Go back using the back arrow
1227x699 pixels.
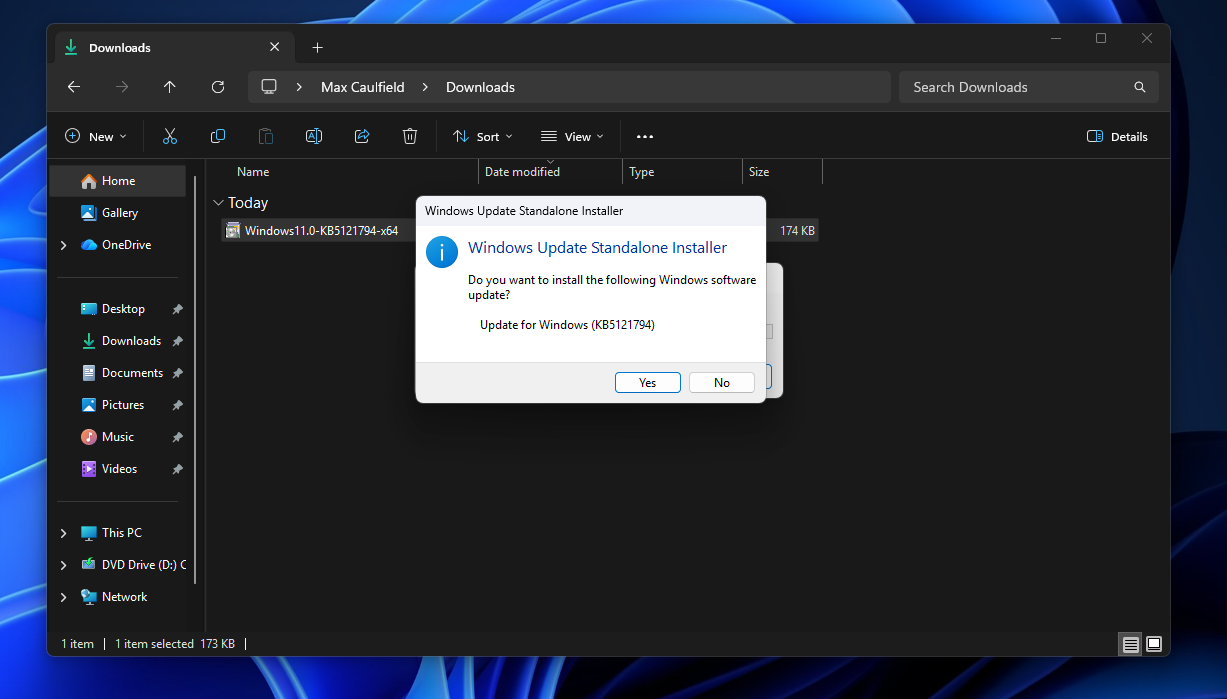click(74, 87)
